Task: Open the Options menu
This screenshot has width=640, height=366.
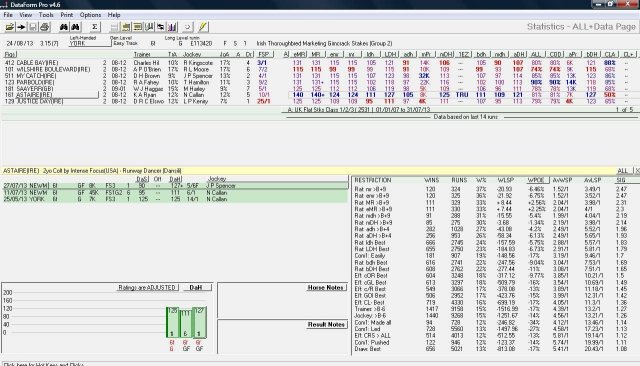Action: (x=90, y=15)
